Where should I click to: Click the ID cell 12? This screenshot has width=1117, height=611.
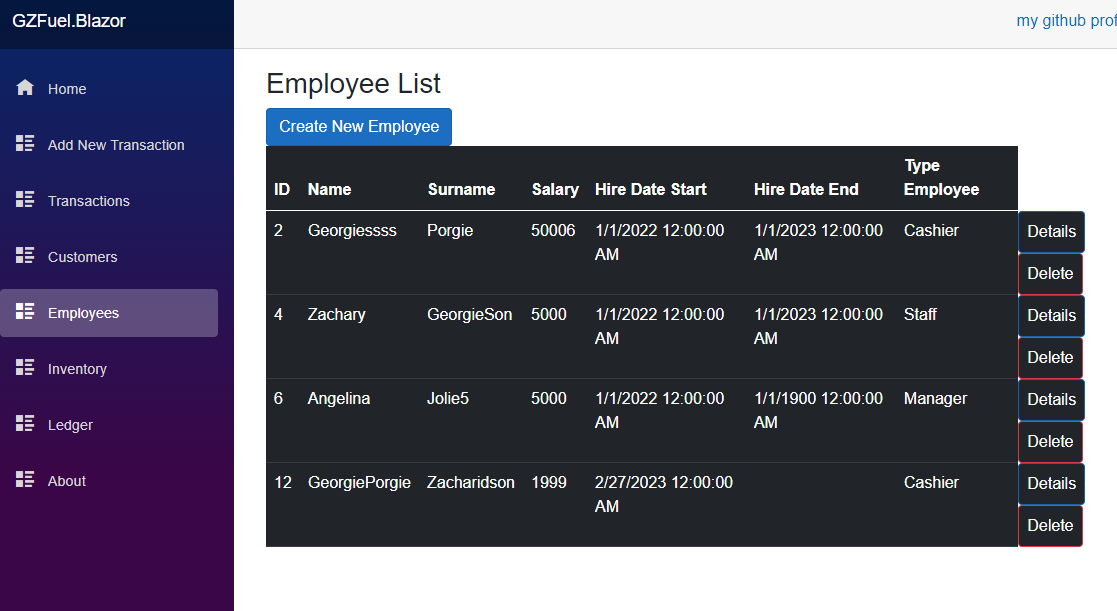pos(283,483)
